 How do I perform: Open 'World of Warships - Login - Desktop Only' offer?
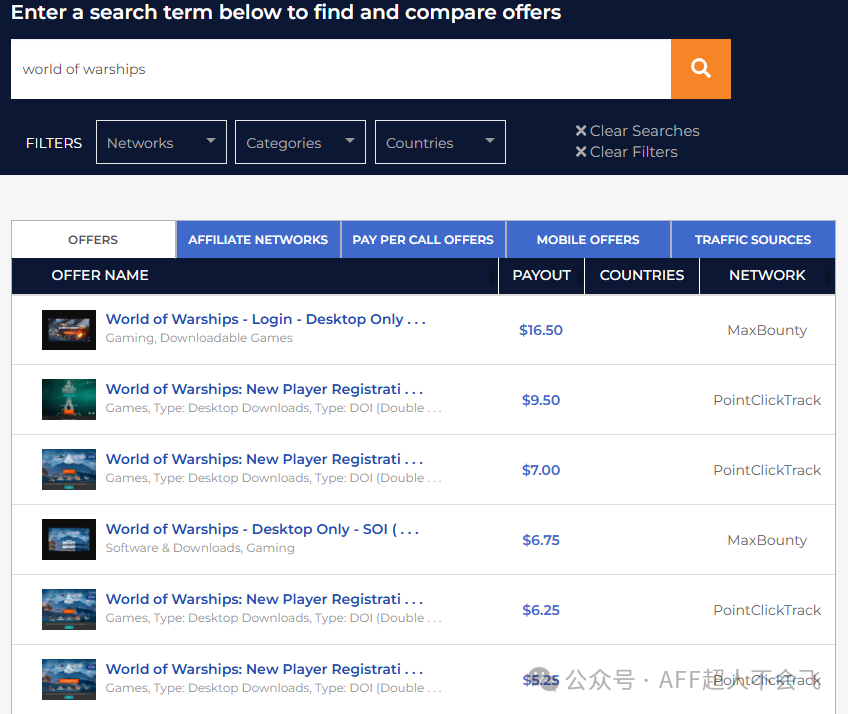click(266, 319)
